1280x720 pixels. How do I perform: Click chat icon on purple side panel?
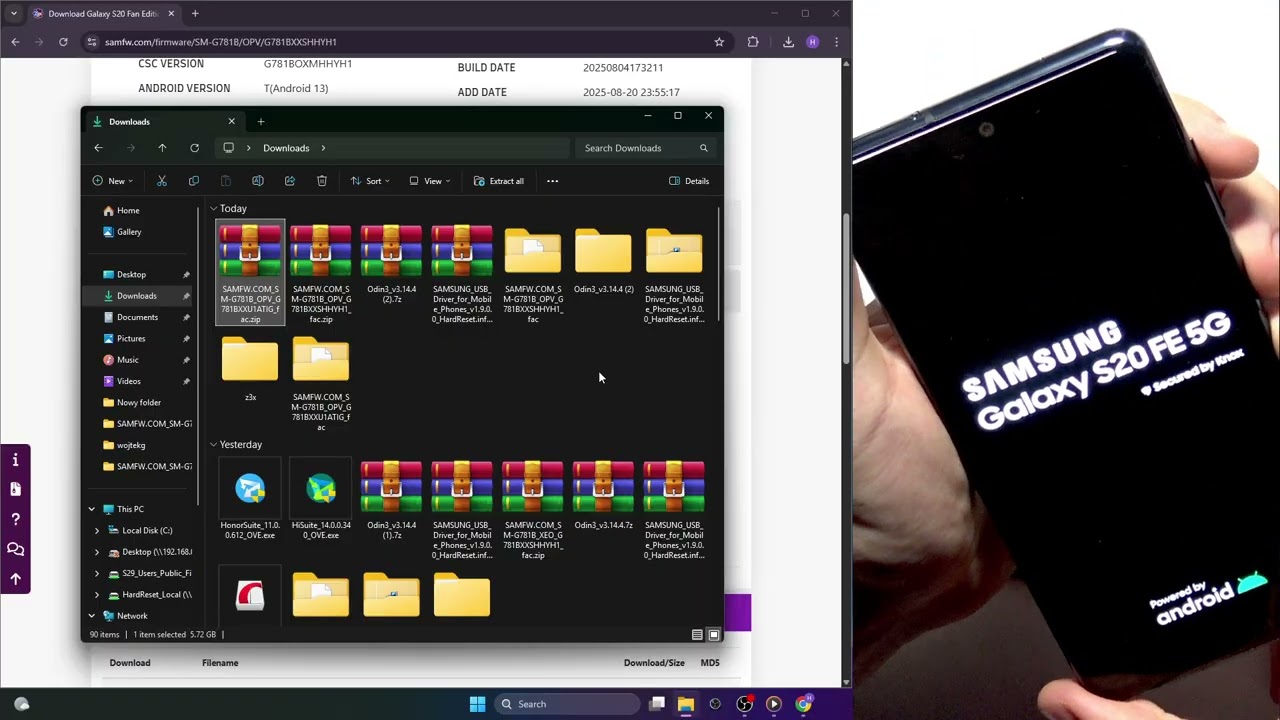point(15,549)
